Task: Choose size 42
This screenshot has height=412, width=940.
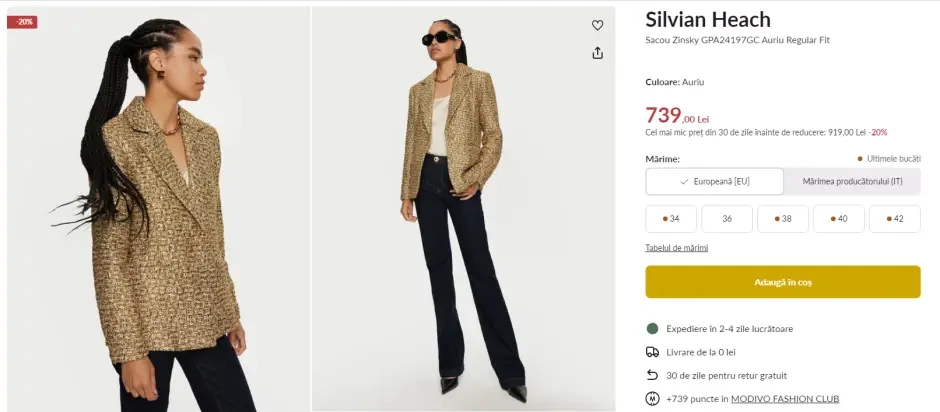Action: pyautogui.click(x=895, y=219)
